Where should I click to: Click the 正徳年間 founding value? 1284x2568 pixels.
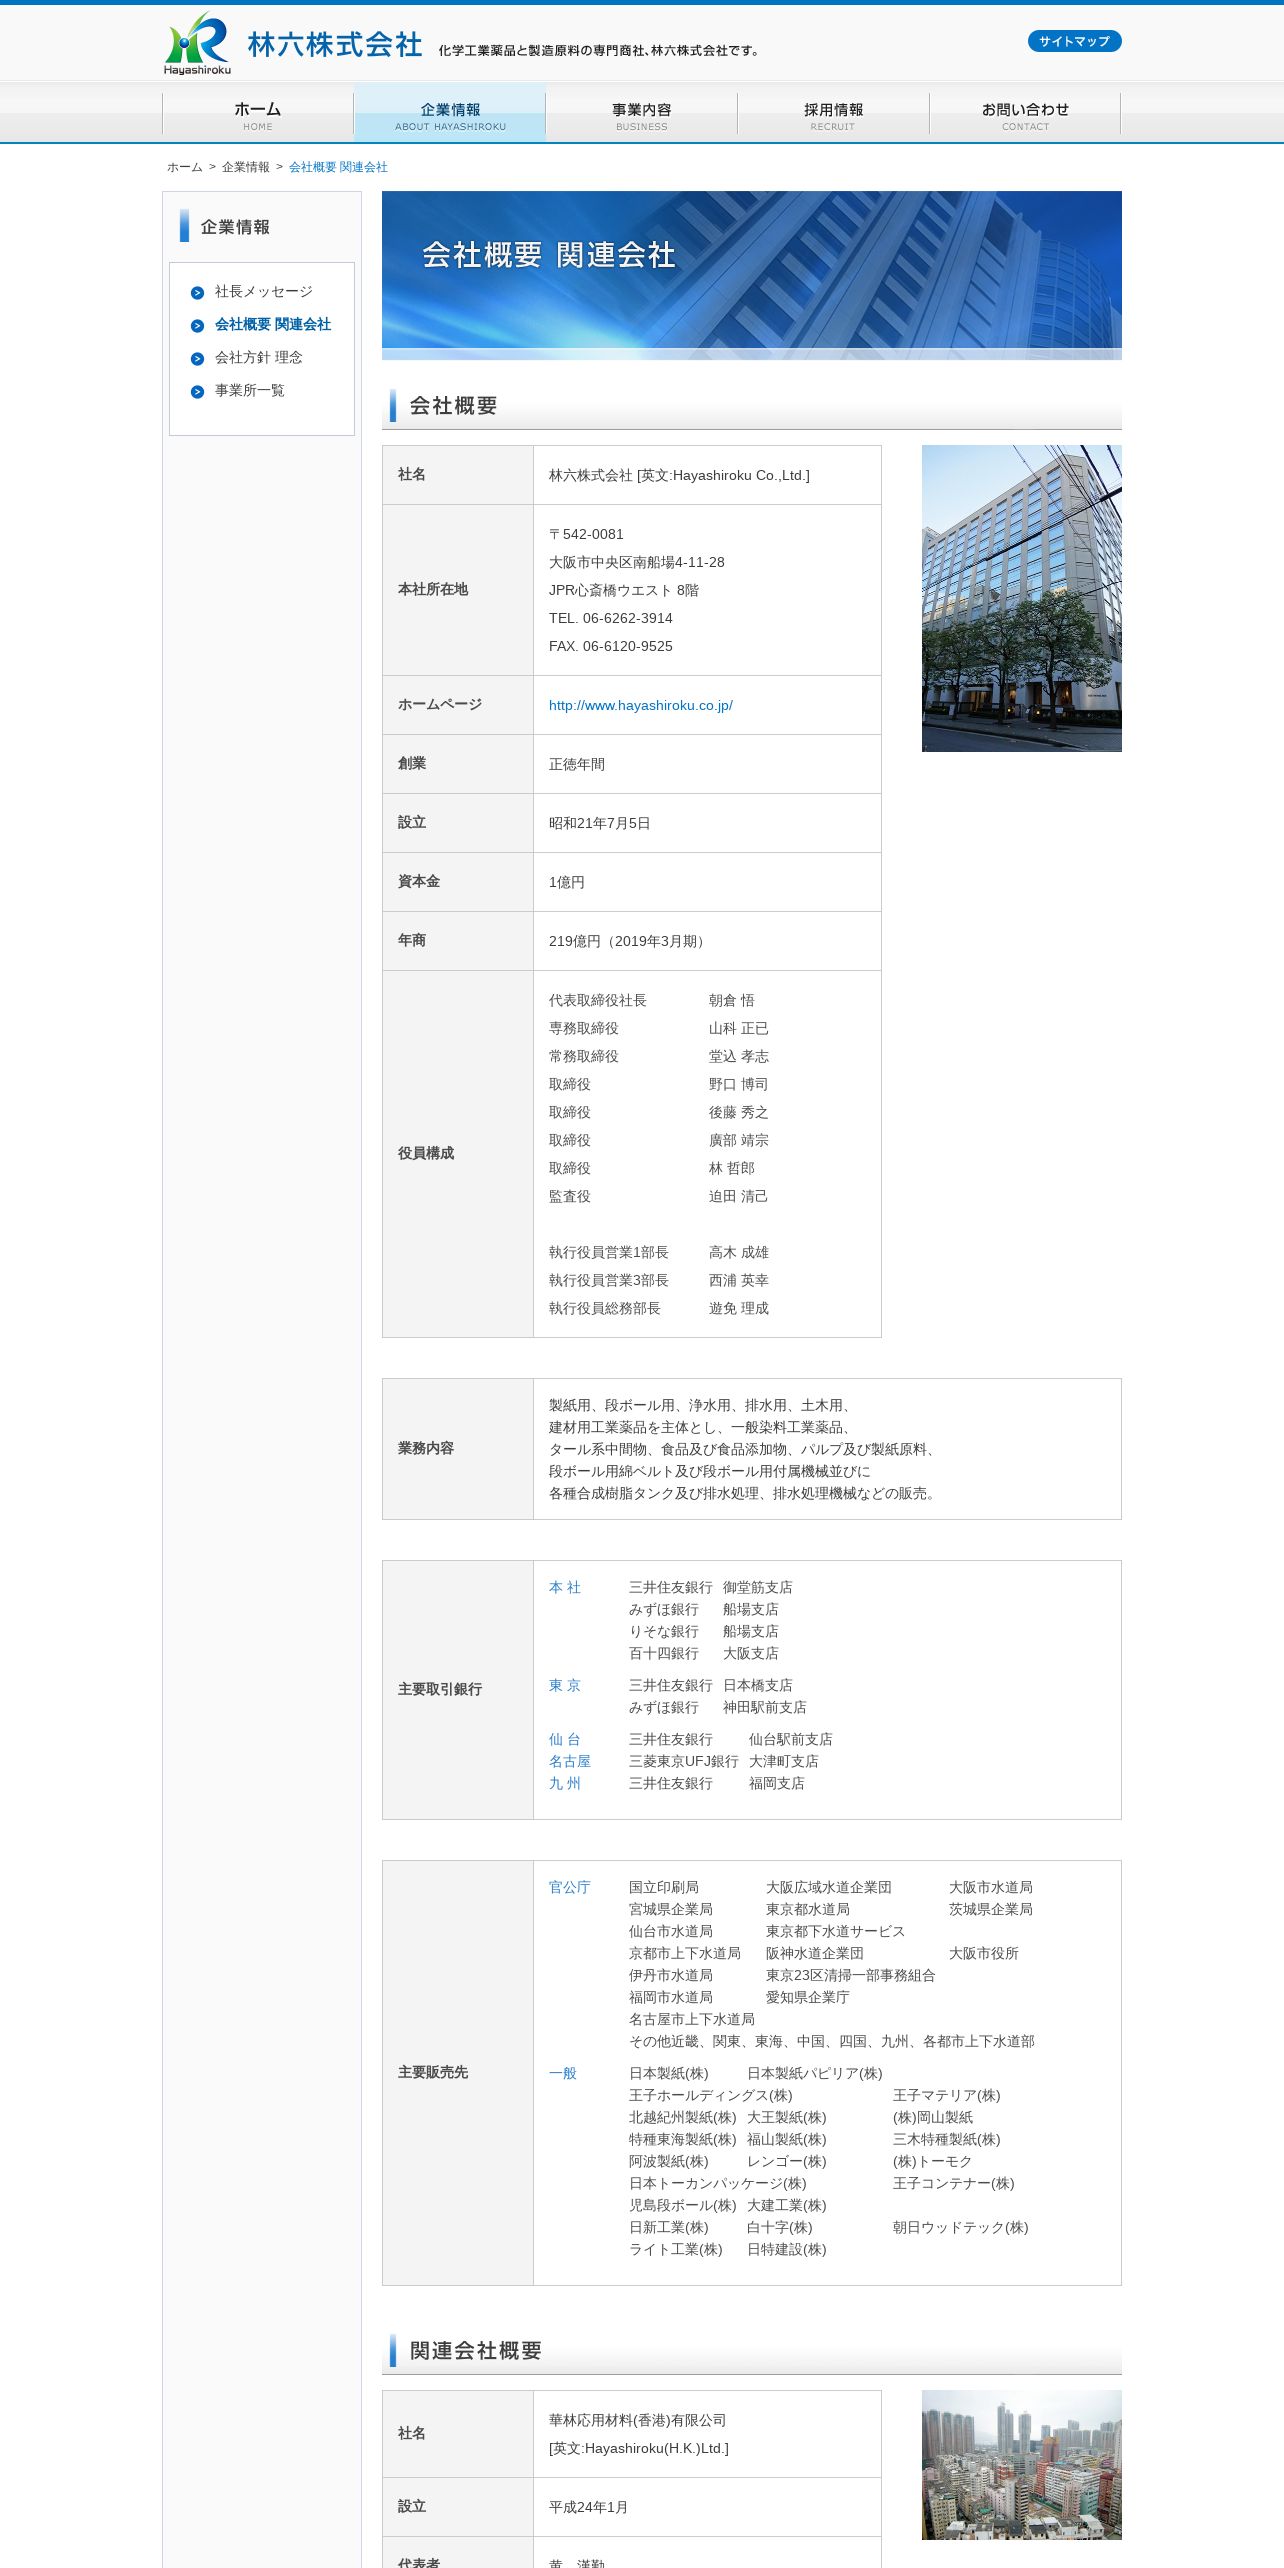577,764
